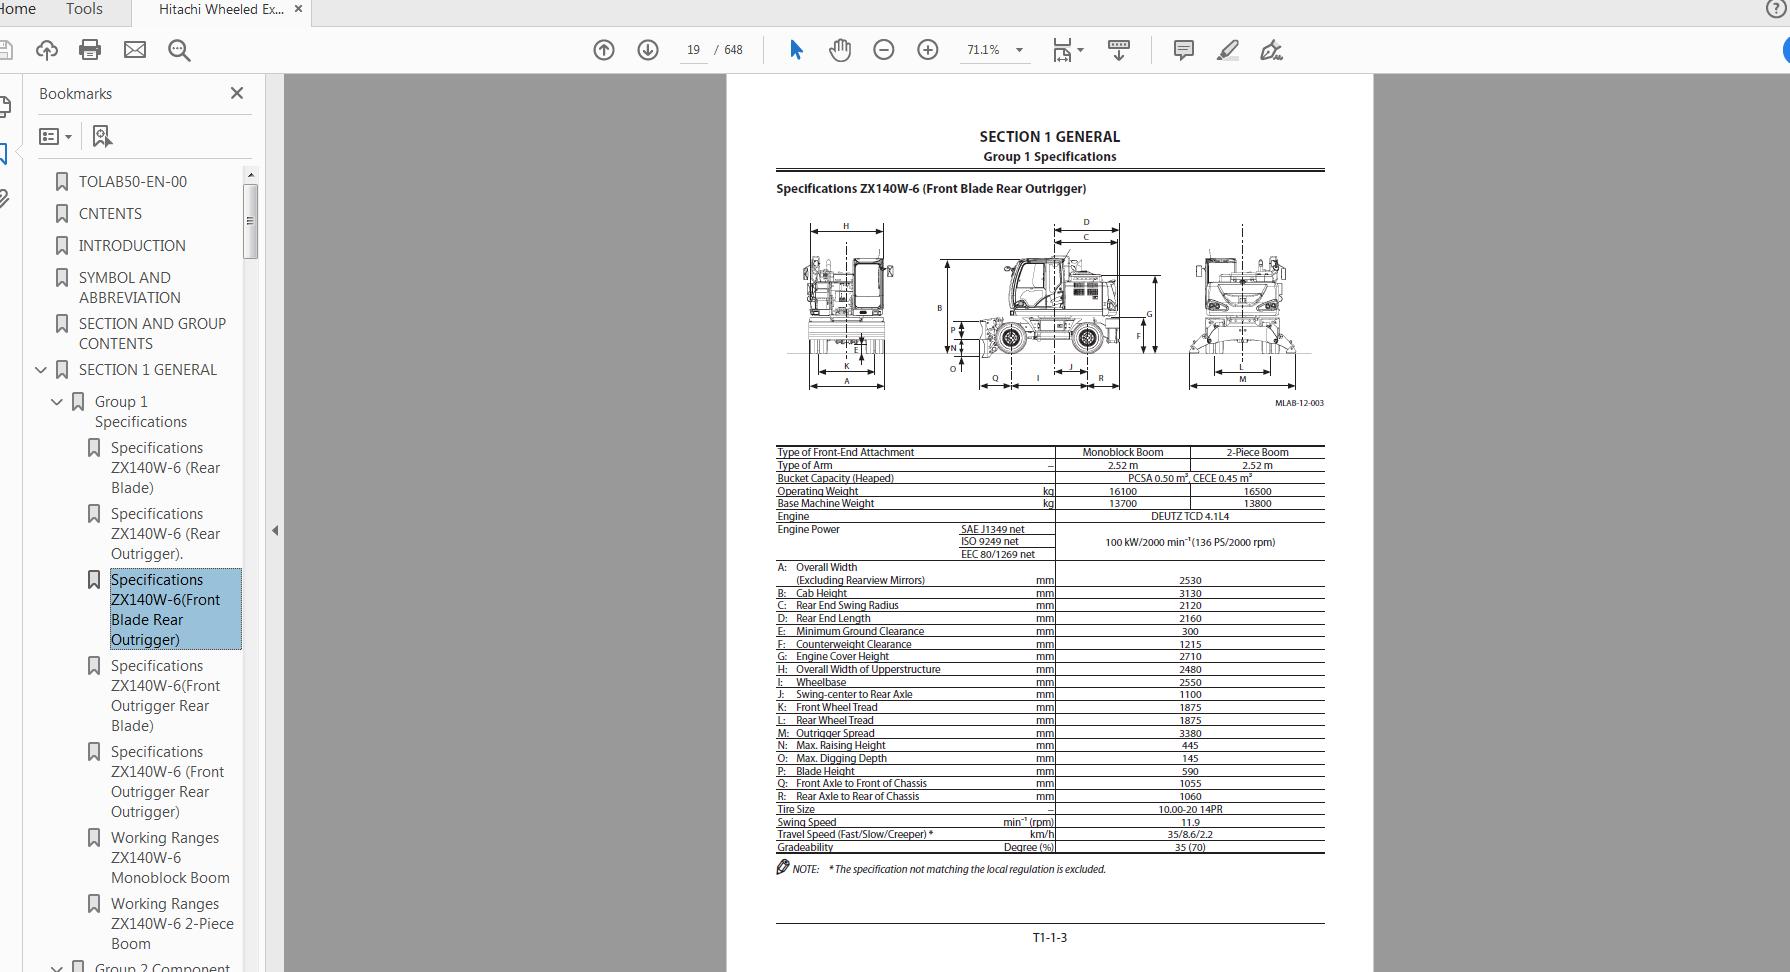Activate the hand pan tool

(840, 50)
